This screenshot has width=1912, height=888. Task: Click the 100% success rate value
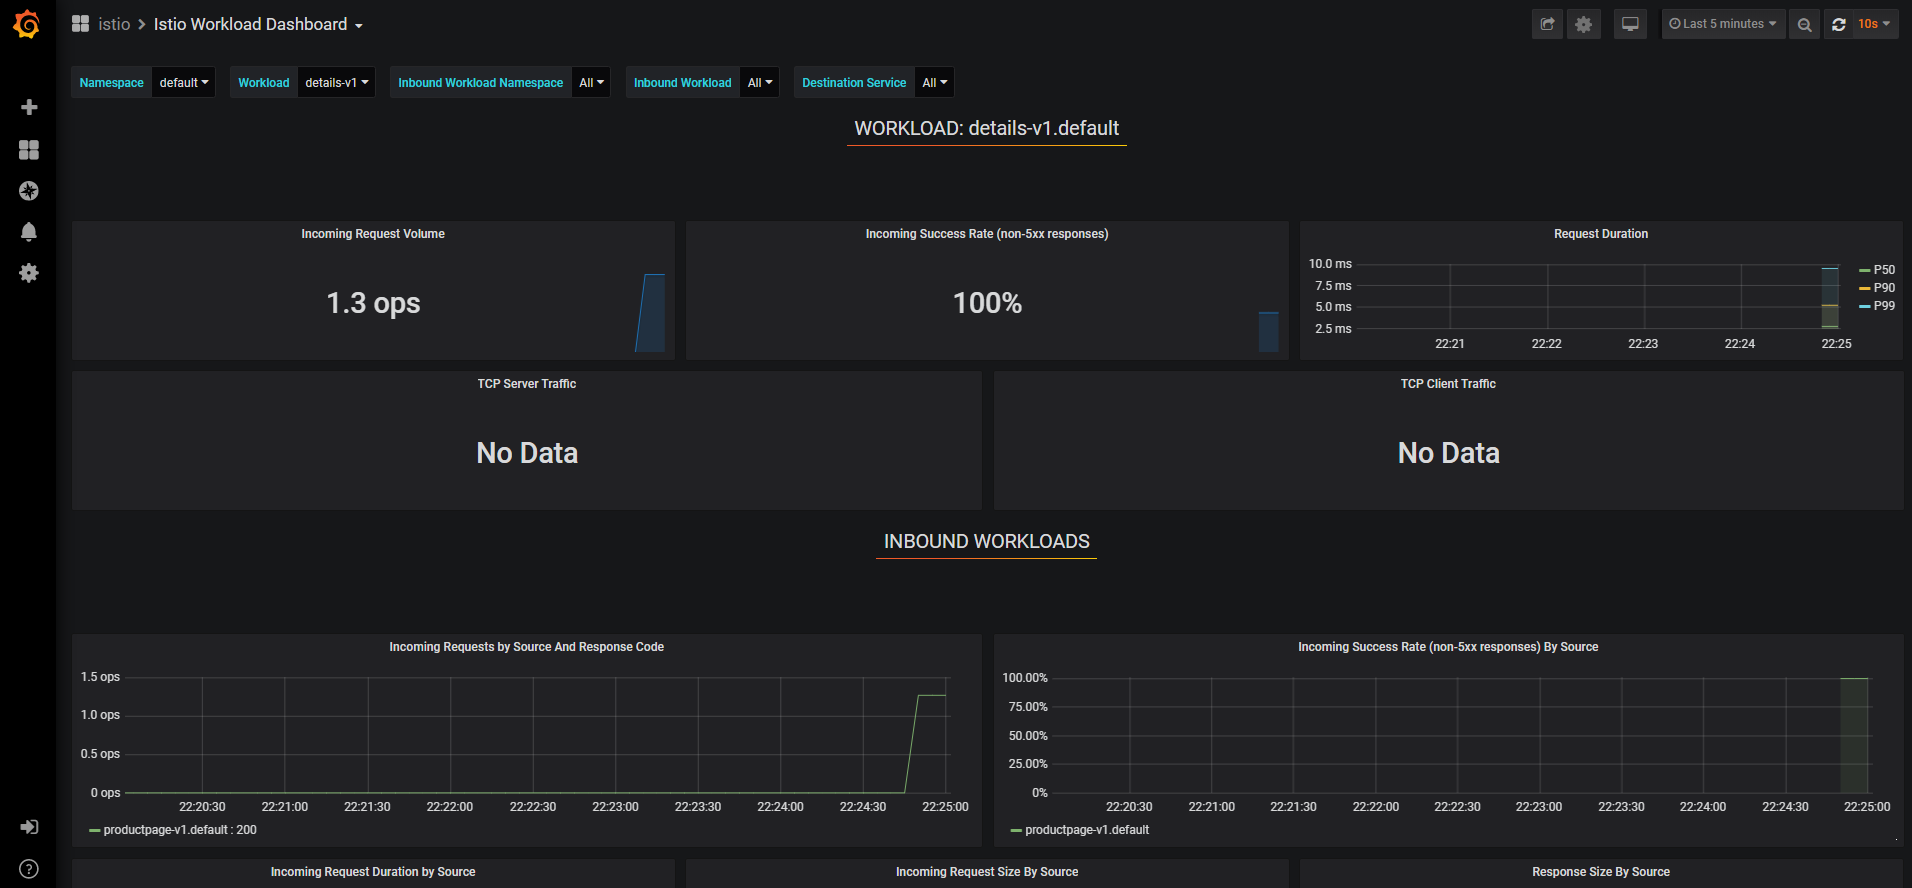coord(987,303)
